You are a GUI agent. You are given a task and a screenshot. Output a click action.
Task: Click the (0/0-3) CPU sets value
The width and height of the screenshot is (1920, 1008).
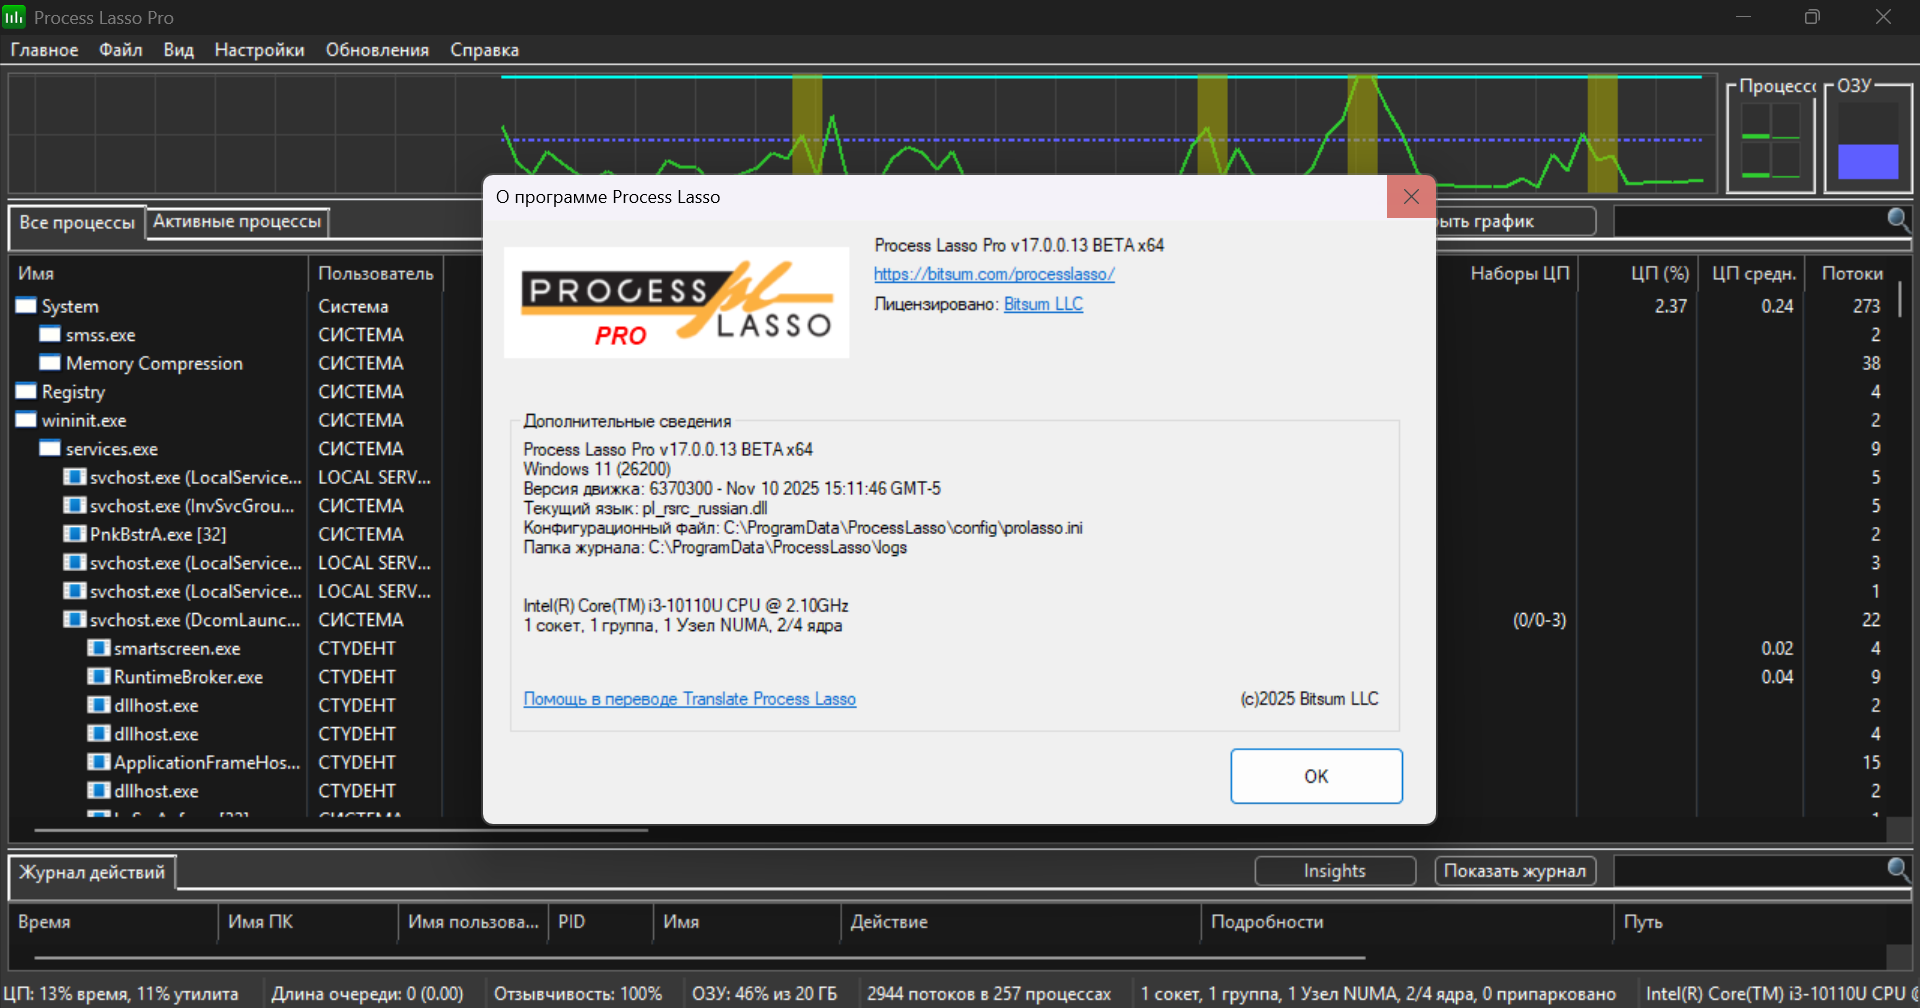[1540, 620]
